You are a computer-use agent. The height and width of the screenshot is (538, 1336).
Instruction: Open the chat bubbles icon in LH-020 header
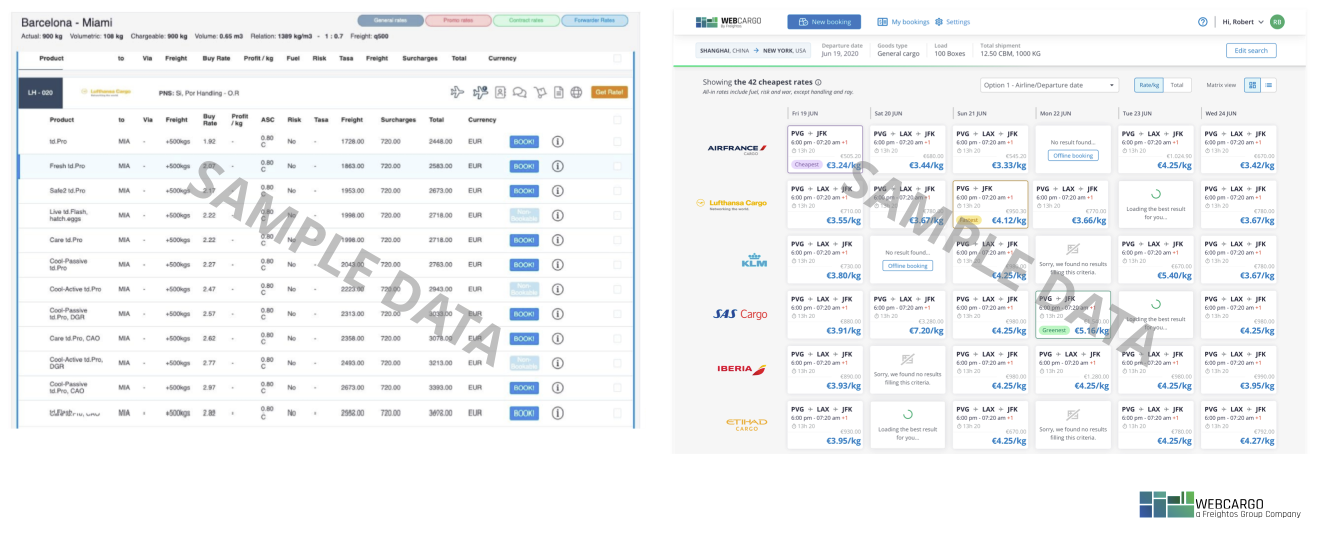click(520, 92)
